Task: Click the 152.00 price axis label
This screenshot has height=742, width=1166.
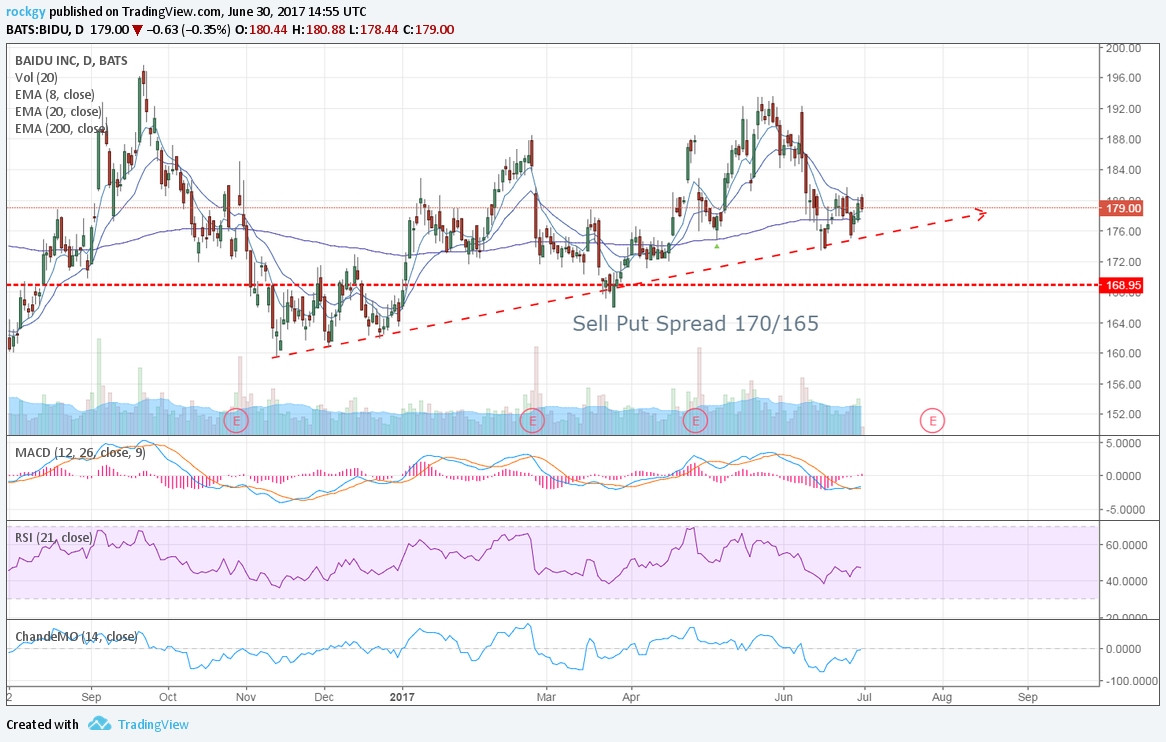Action: click(x=1124, y=415)
